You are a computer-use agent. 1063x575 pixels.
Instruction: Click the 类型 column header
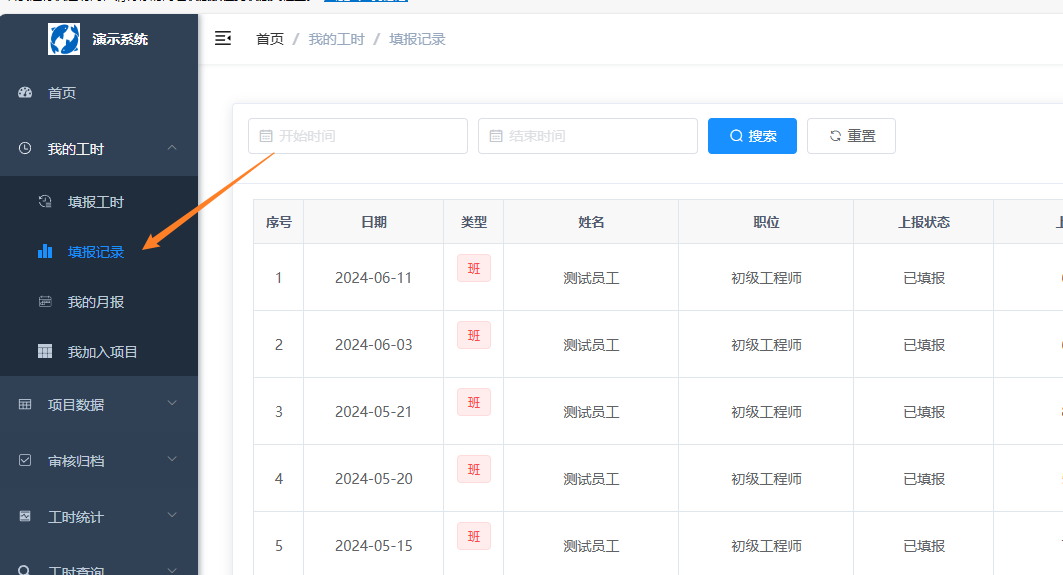tap(474, 222)
